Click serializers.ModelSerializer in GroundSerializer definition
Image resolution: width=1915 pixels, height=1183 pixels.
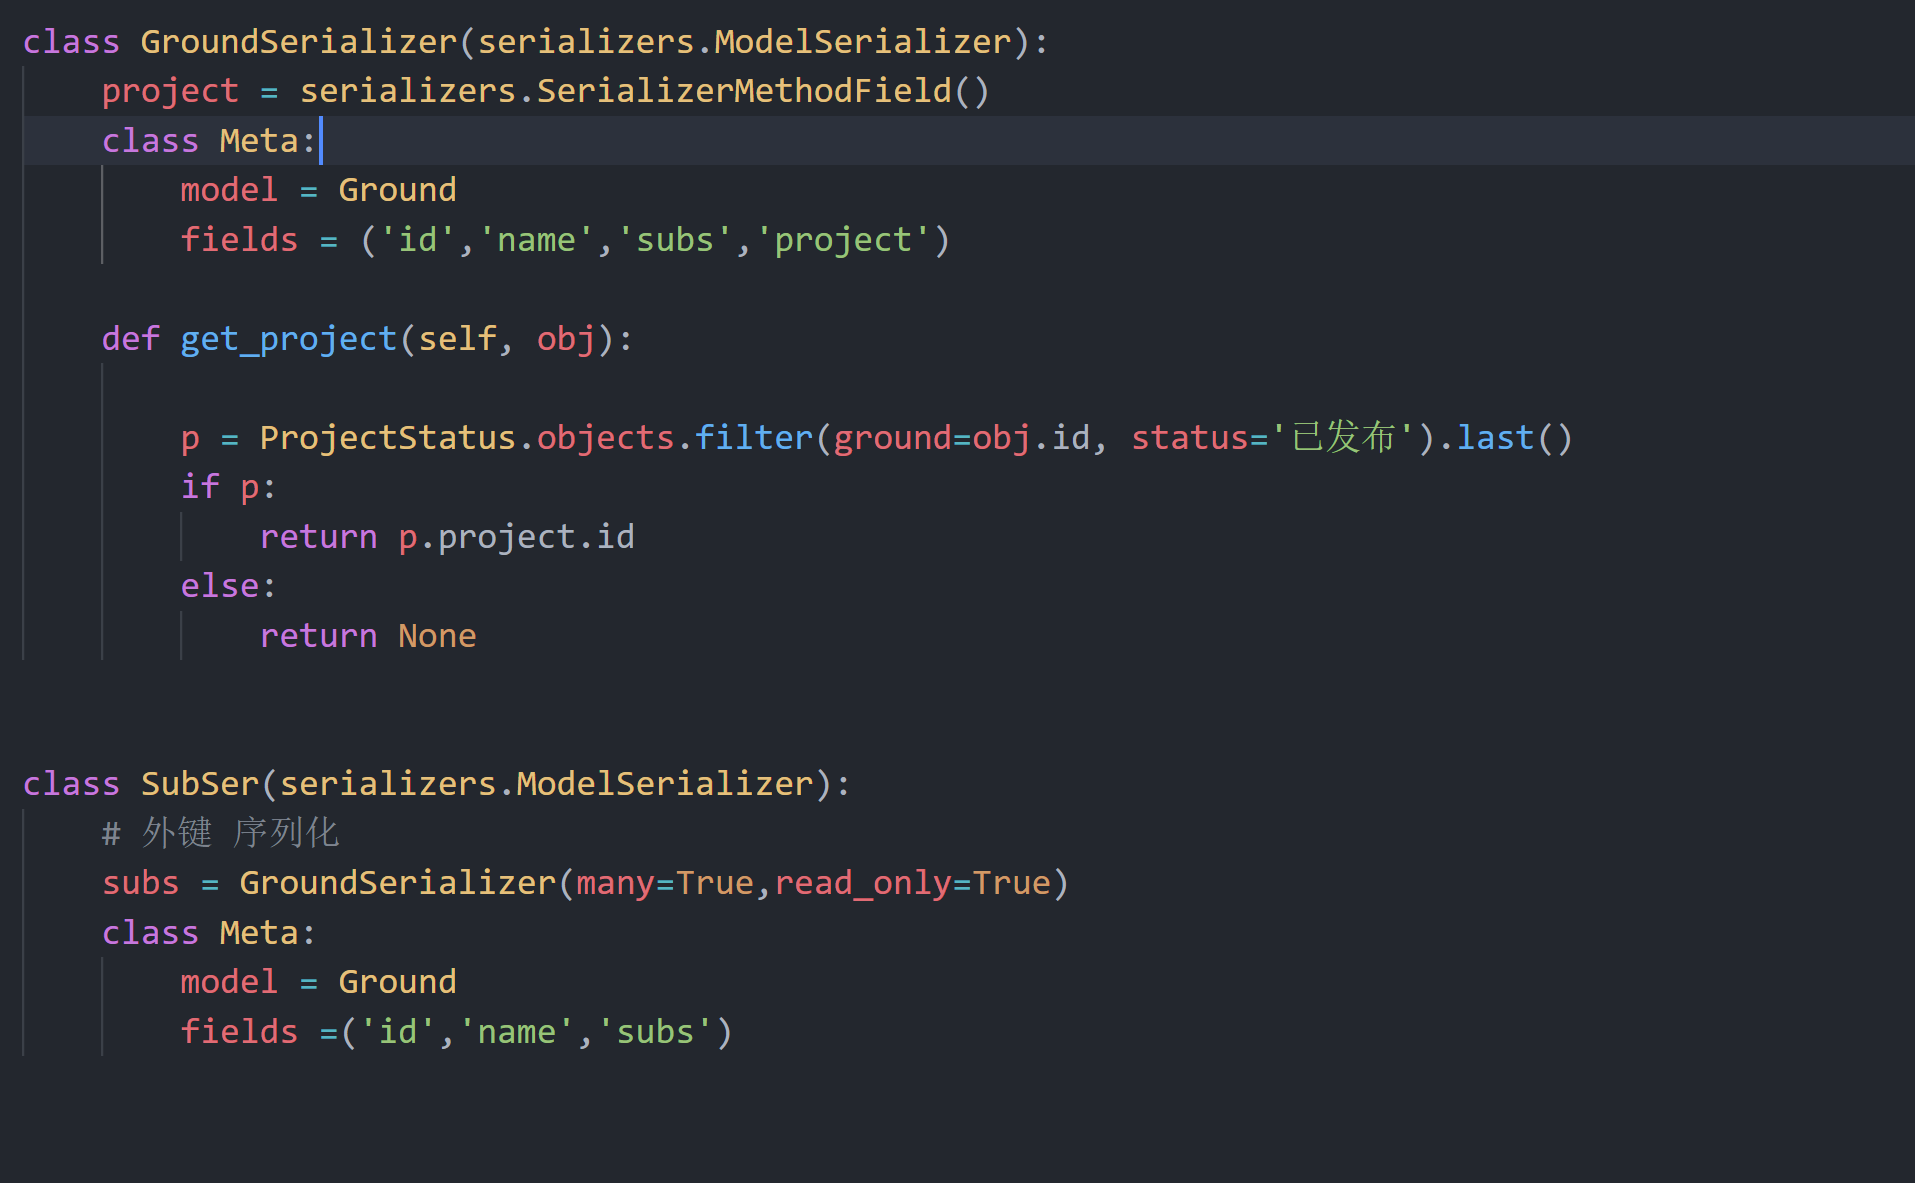tap(744, 42)
